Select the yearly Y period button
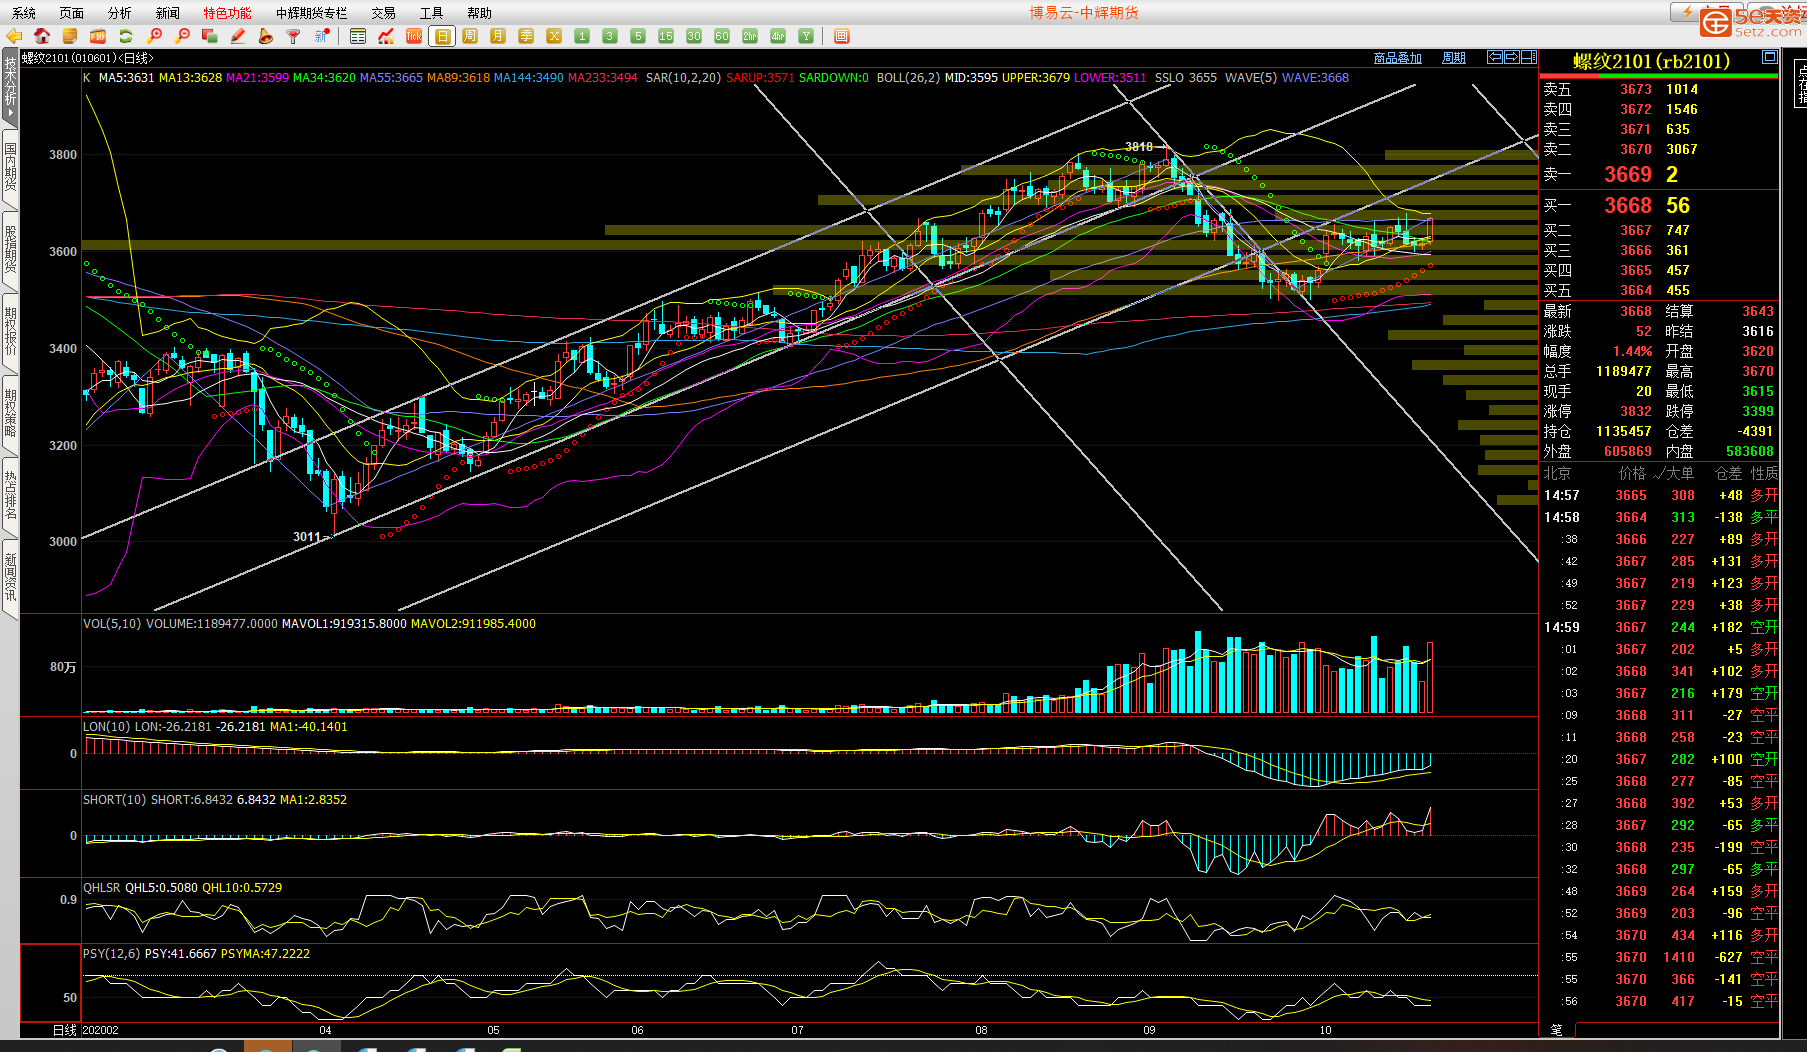This screenshot has height=1052, width=1807. coord(806,36)
